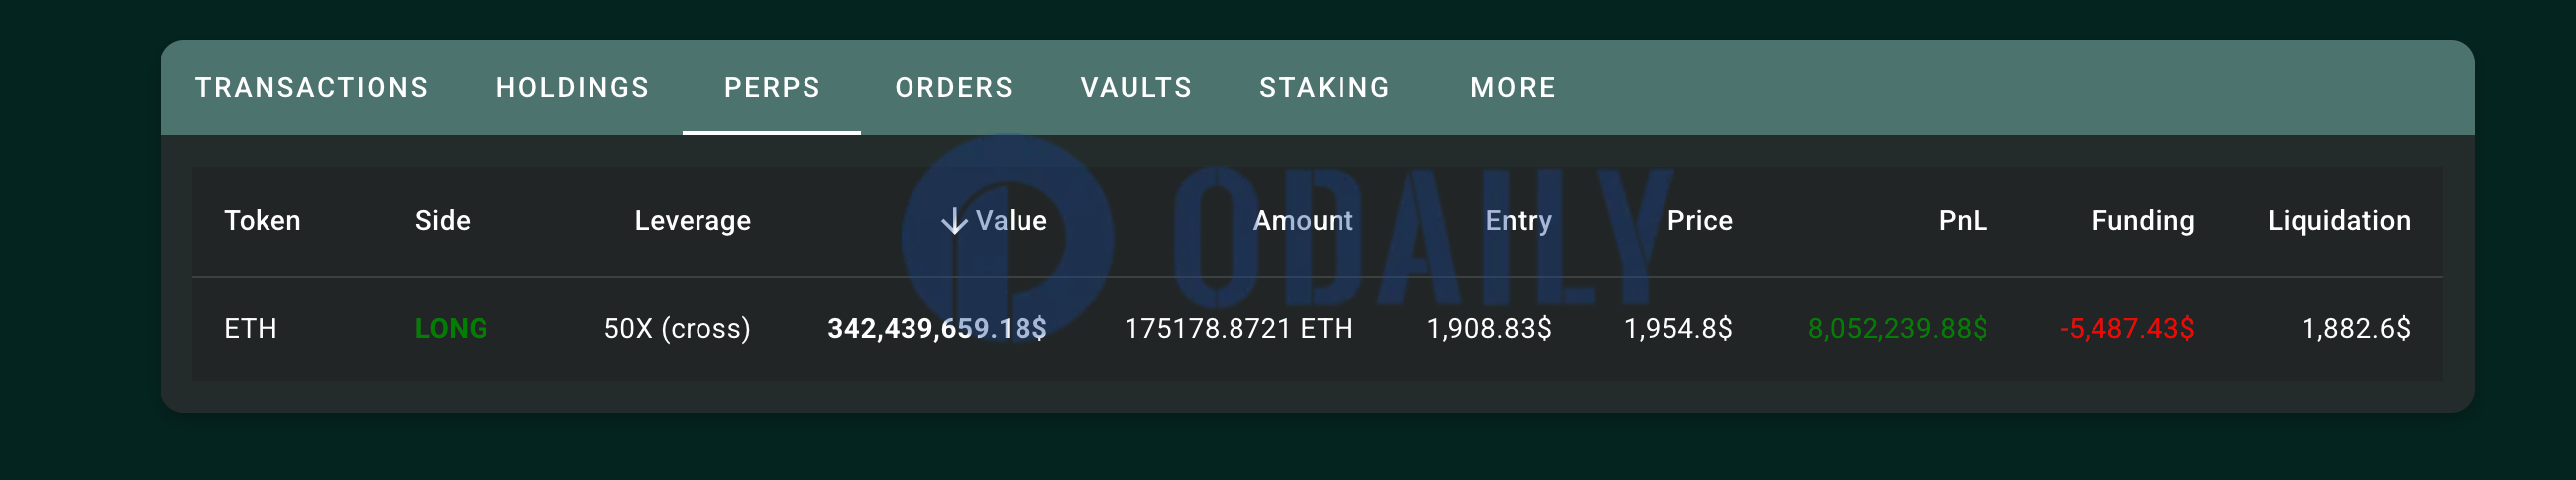The width and height of the screenshot is (2576, 480).
Task: Sort by the Leverage column header
Action: [x=692, y=221]
